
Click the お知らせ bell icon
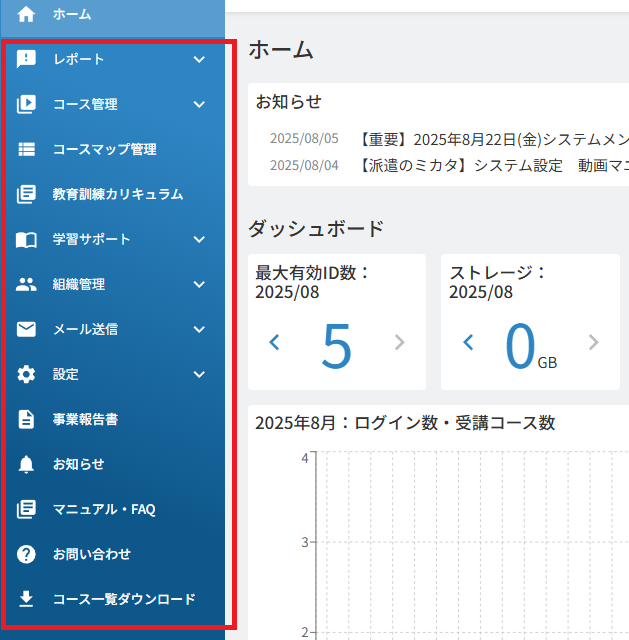coord(26,464)
